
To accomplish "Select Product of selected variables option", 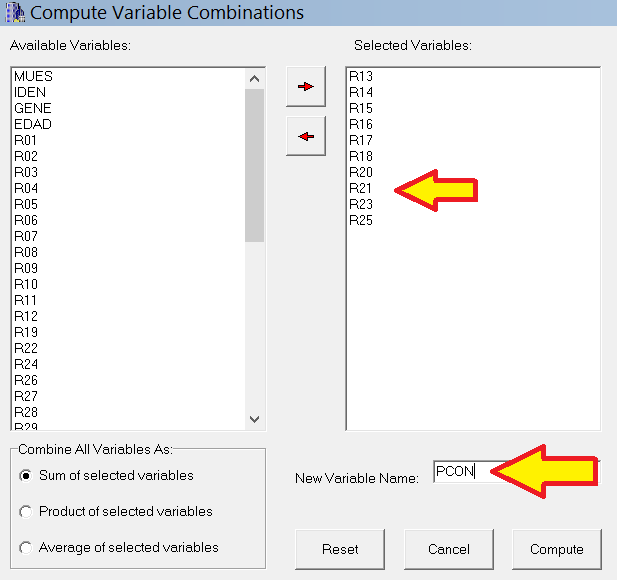I will 25,512.
